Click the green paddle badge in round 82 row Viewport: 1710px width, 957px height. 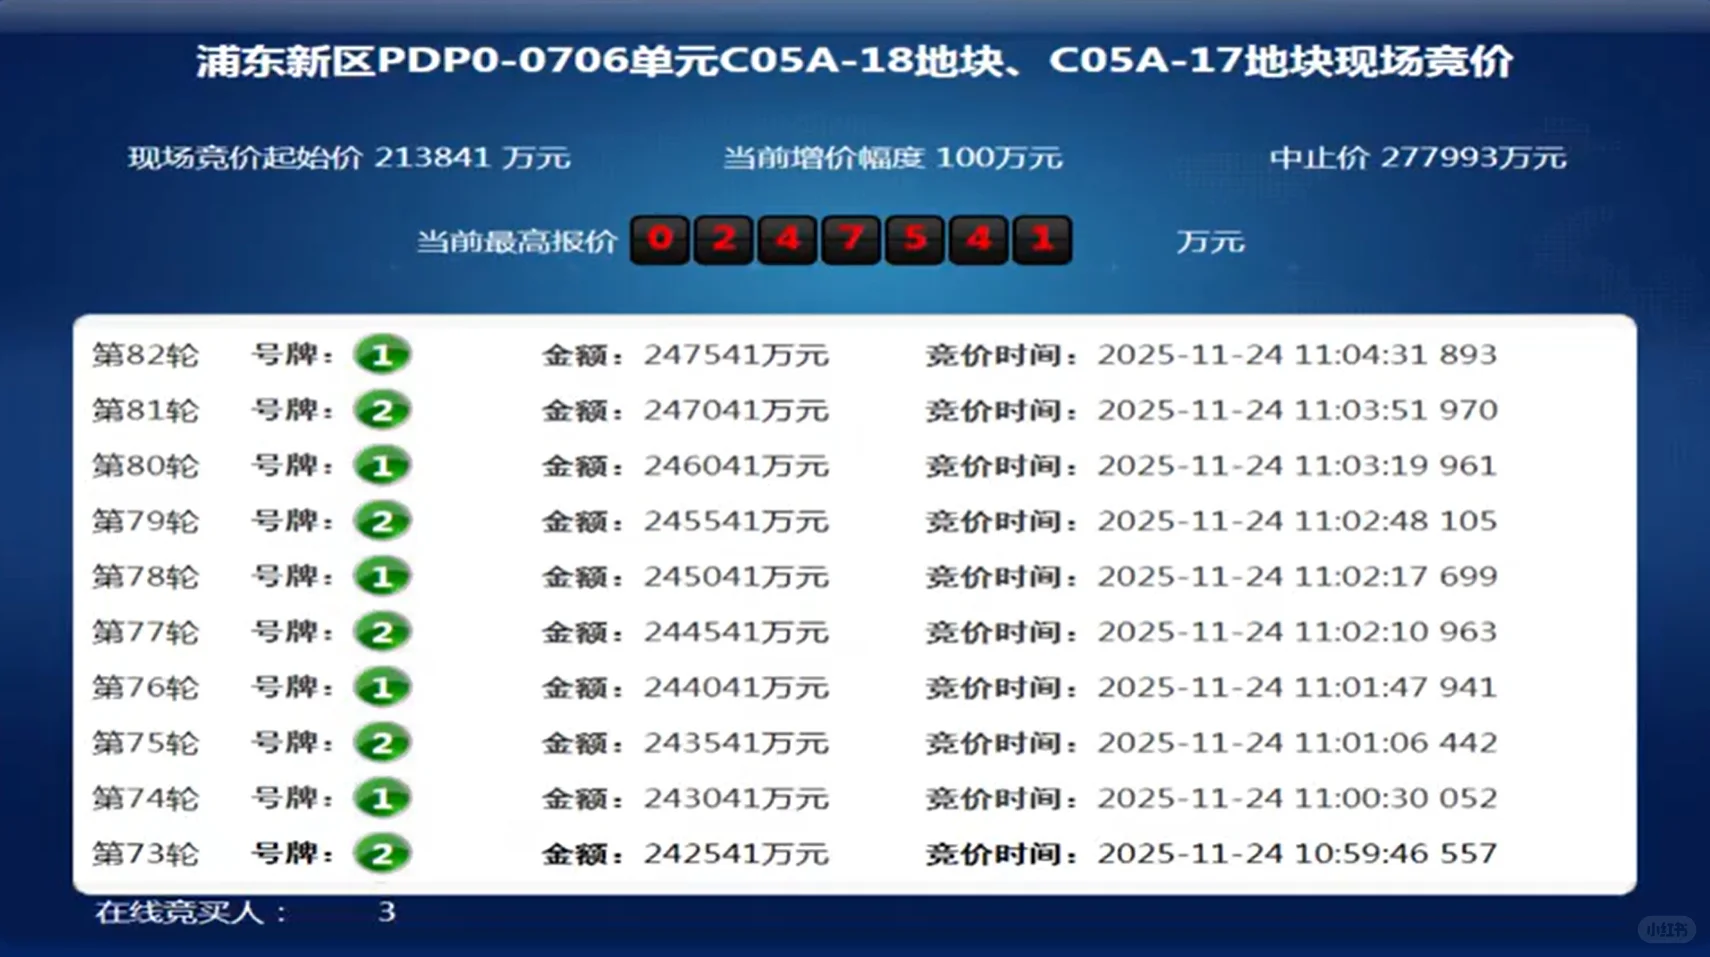382,355
